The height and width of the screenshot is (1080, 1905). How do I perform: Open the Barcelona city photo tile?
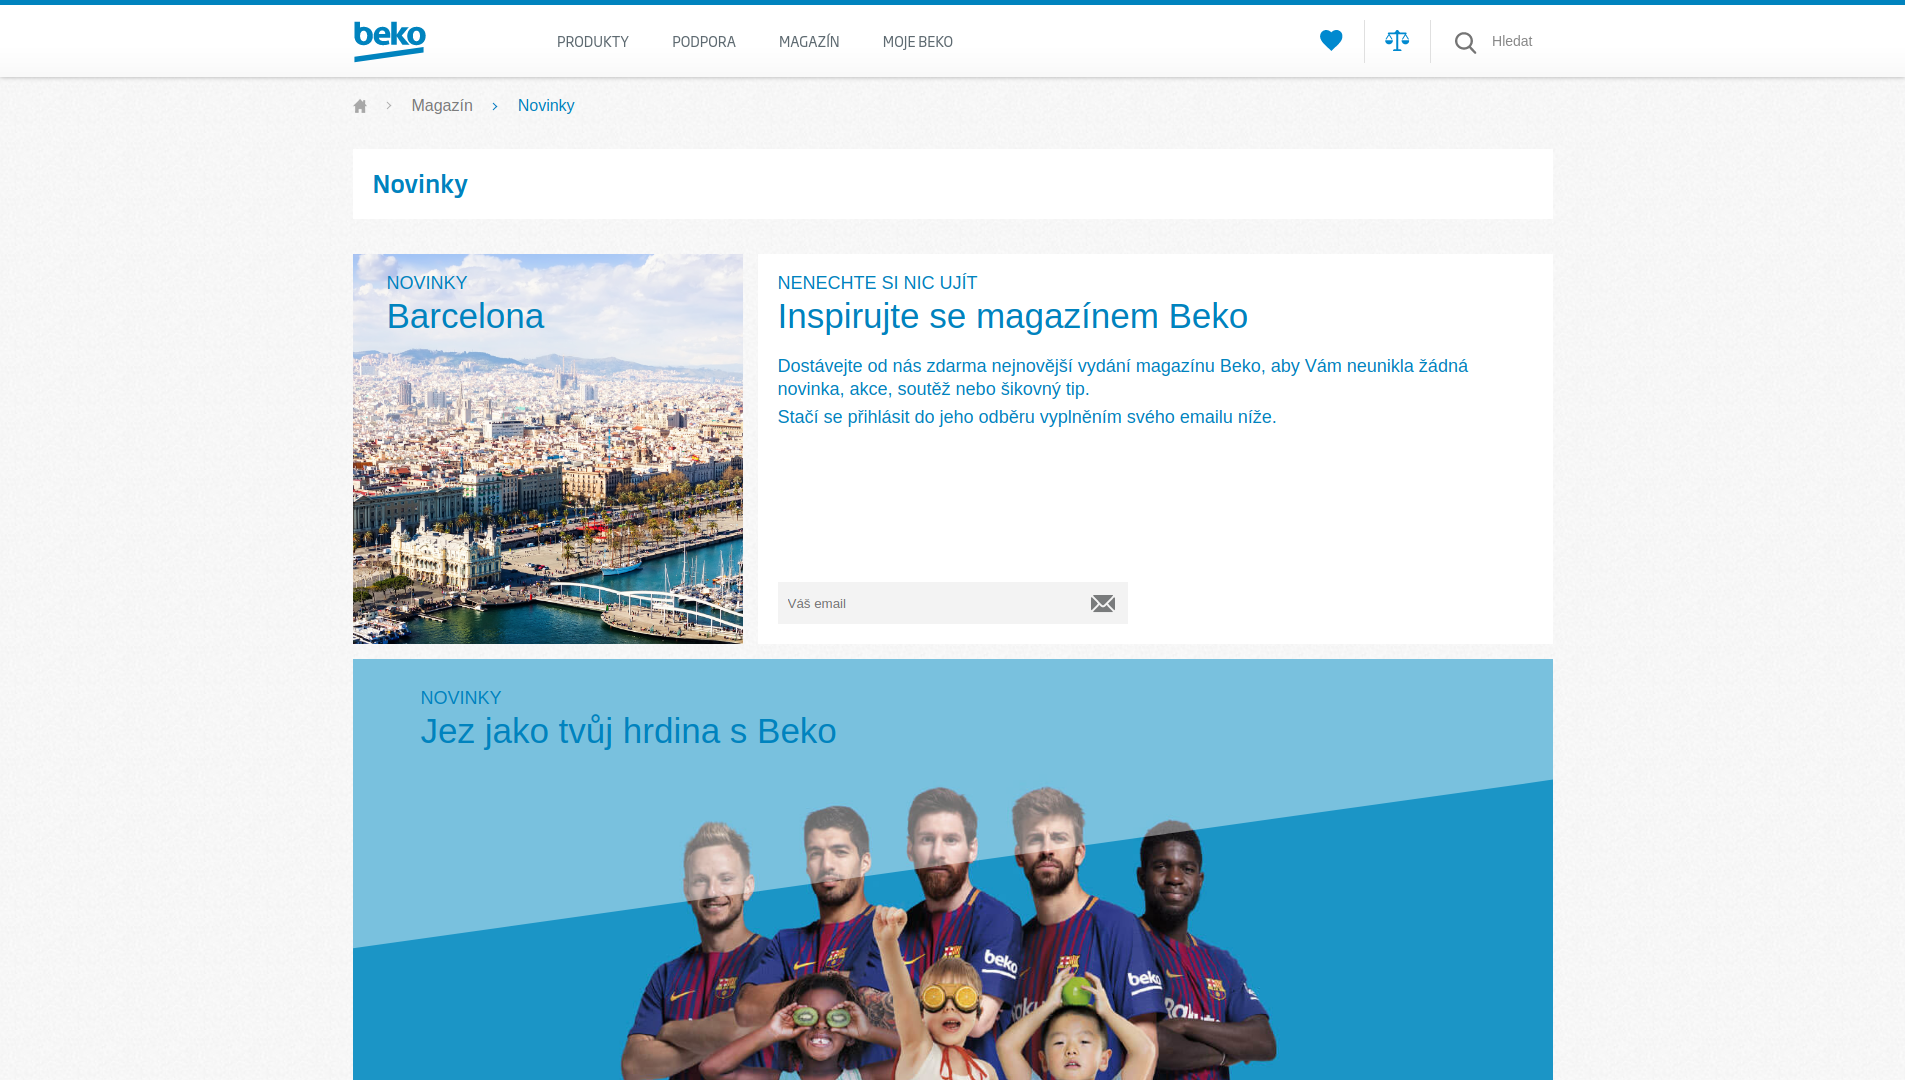548,449
